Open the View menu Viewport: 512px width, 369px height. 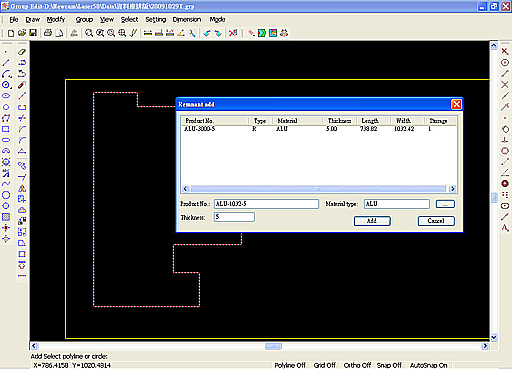pyautogui.click(x=107, y=20)
